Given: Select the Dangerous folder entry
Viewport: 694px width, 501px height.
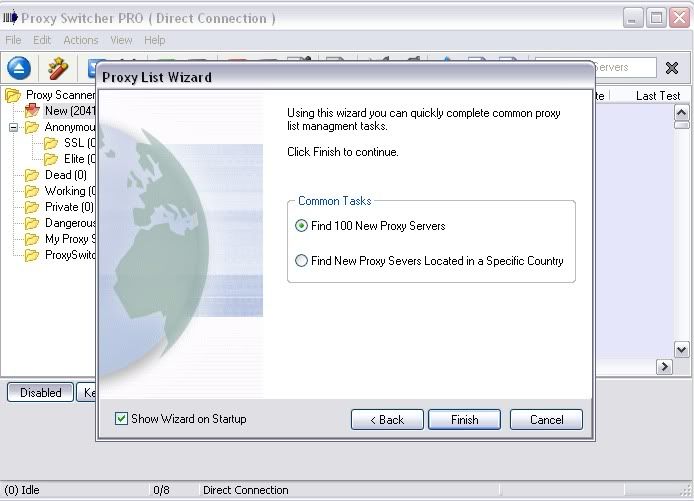Looking at the screenshot, I should [69, 223].
